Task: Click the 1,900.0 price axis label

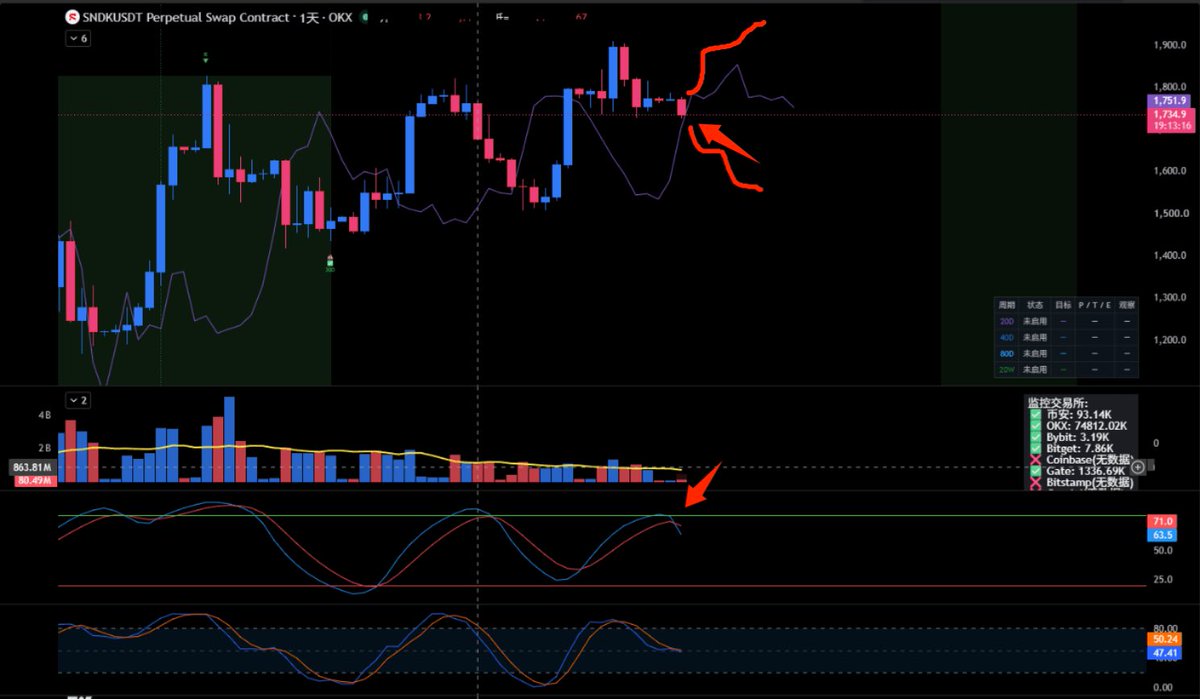Action: tap(1169, 46)
